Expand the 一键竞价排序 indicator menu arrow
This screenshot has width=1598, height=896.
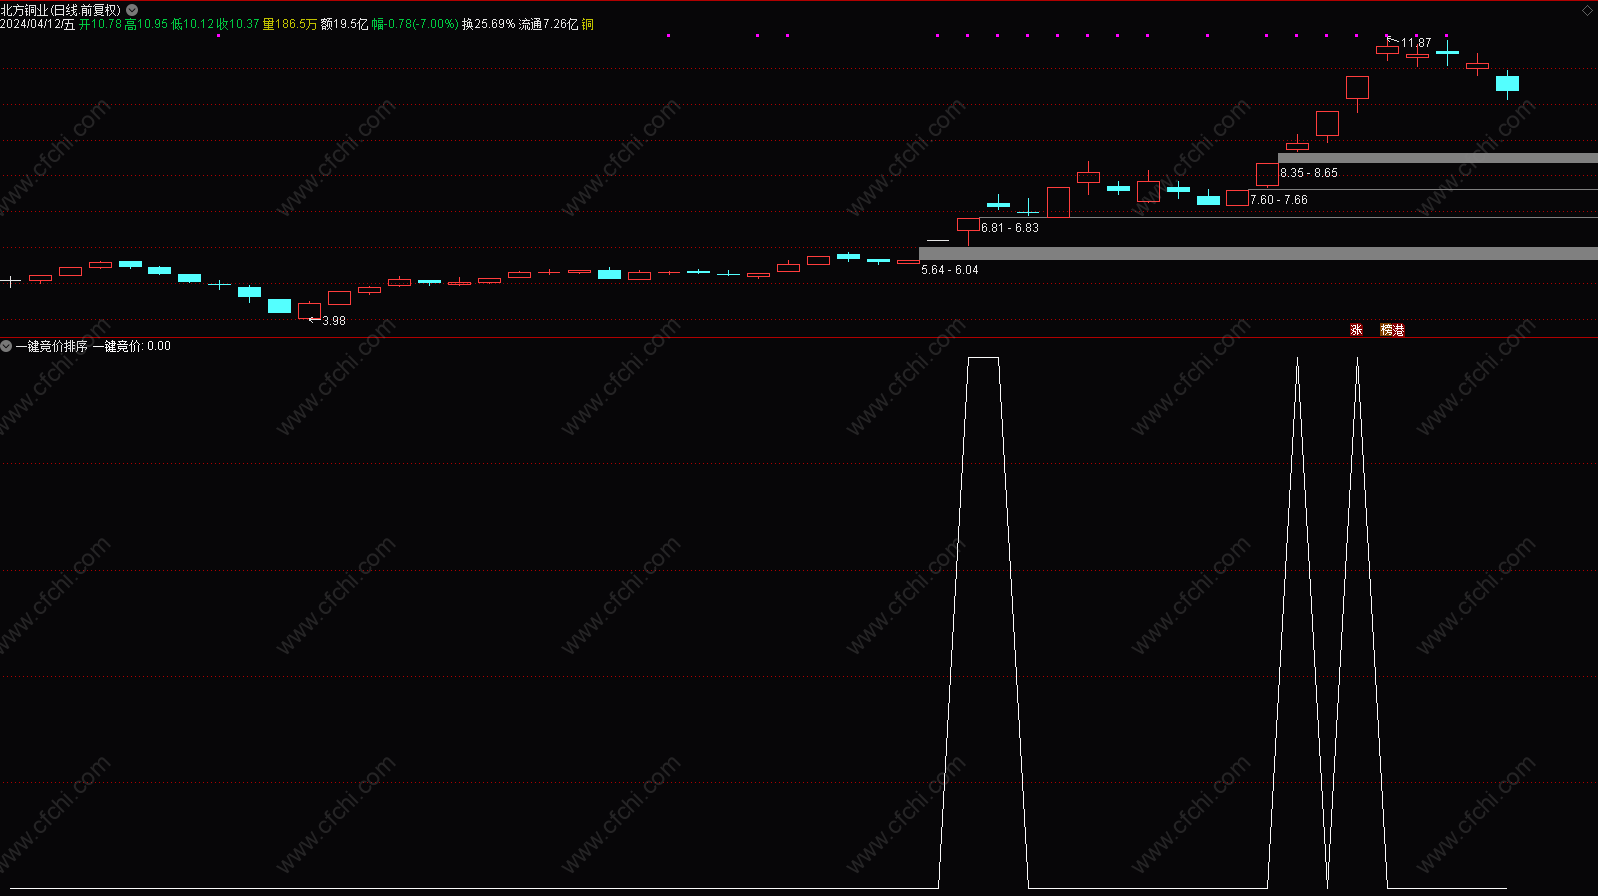[x=6, y=346]
